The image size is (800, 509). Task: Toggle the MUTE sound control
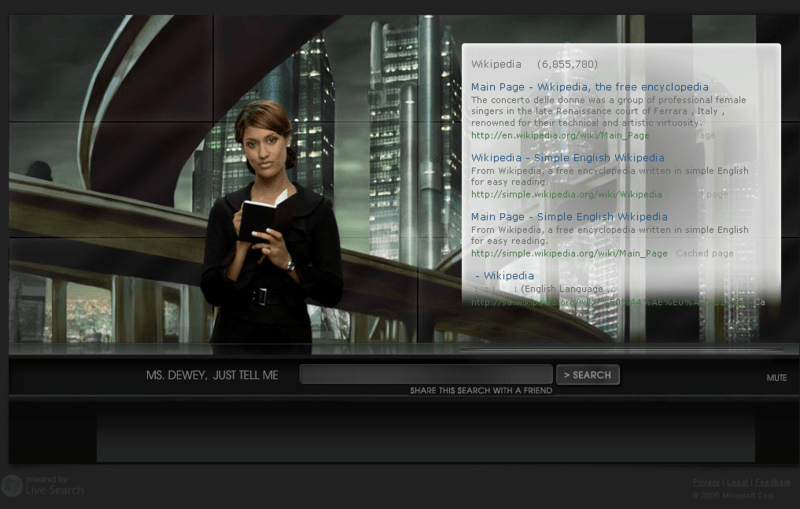pyautogui.click(x=776, y=378)
